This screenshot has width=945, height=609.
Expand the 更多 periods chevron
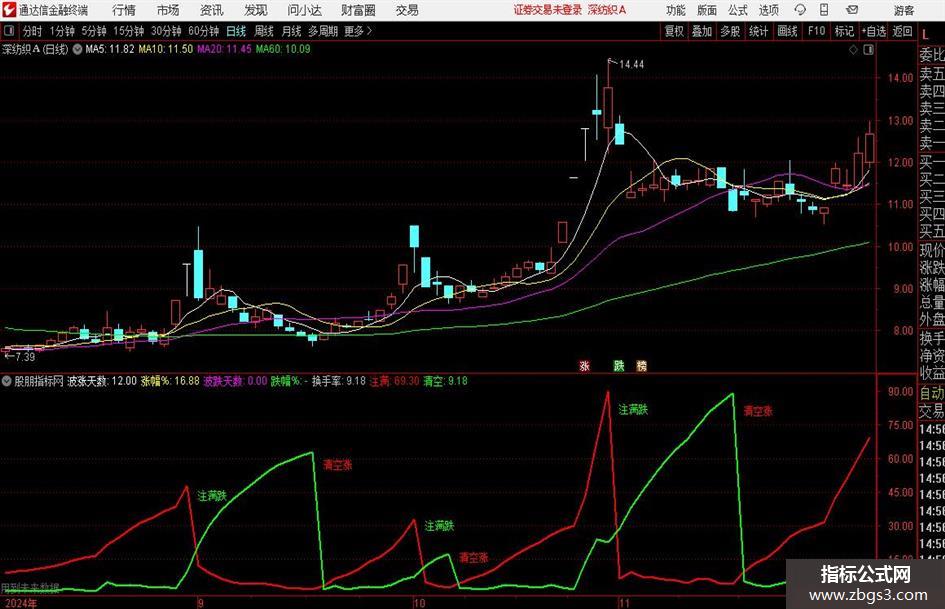click(x=359, y=31)
